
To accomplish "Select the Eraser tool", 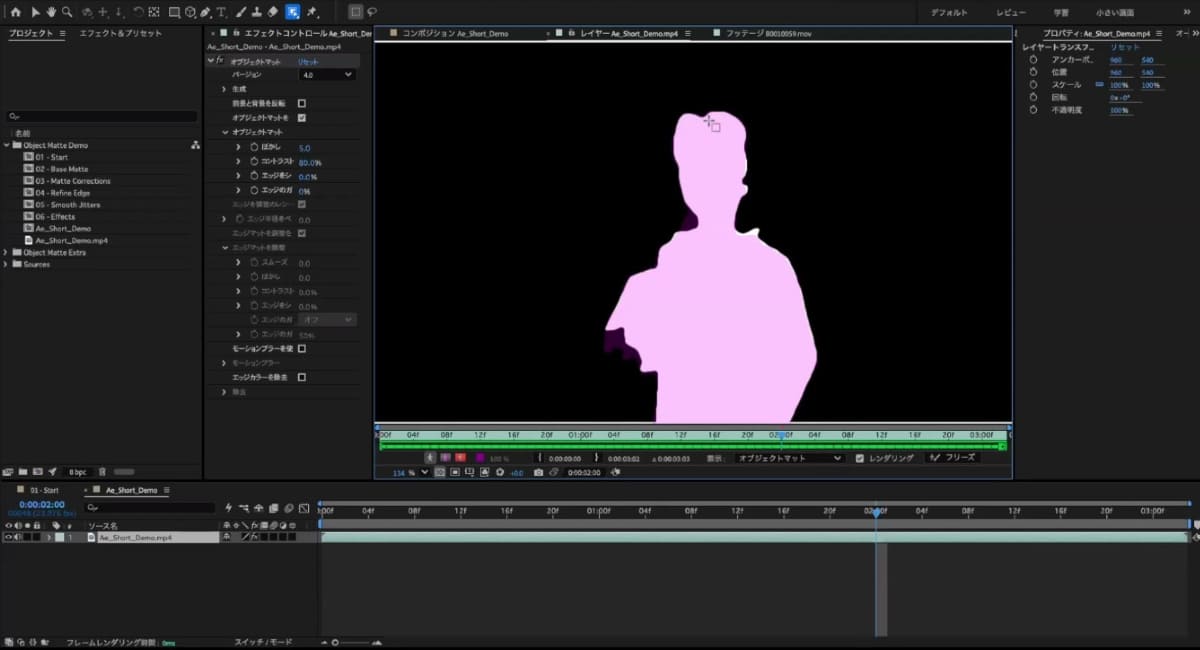I will (x=274, y=12).
